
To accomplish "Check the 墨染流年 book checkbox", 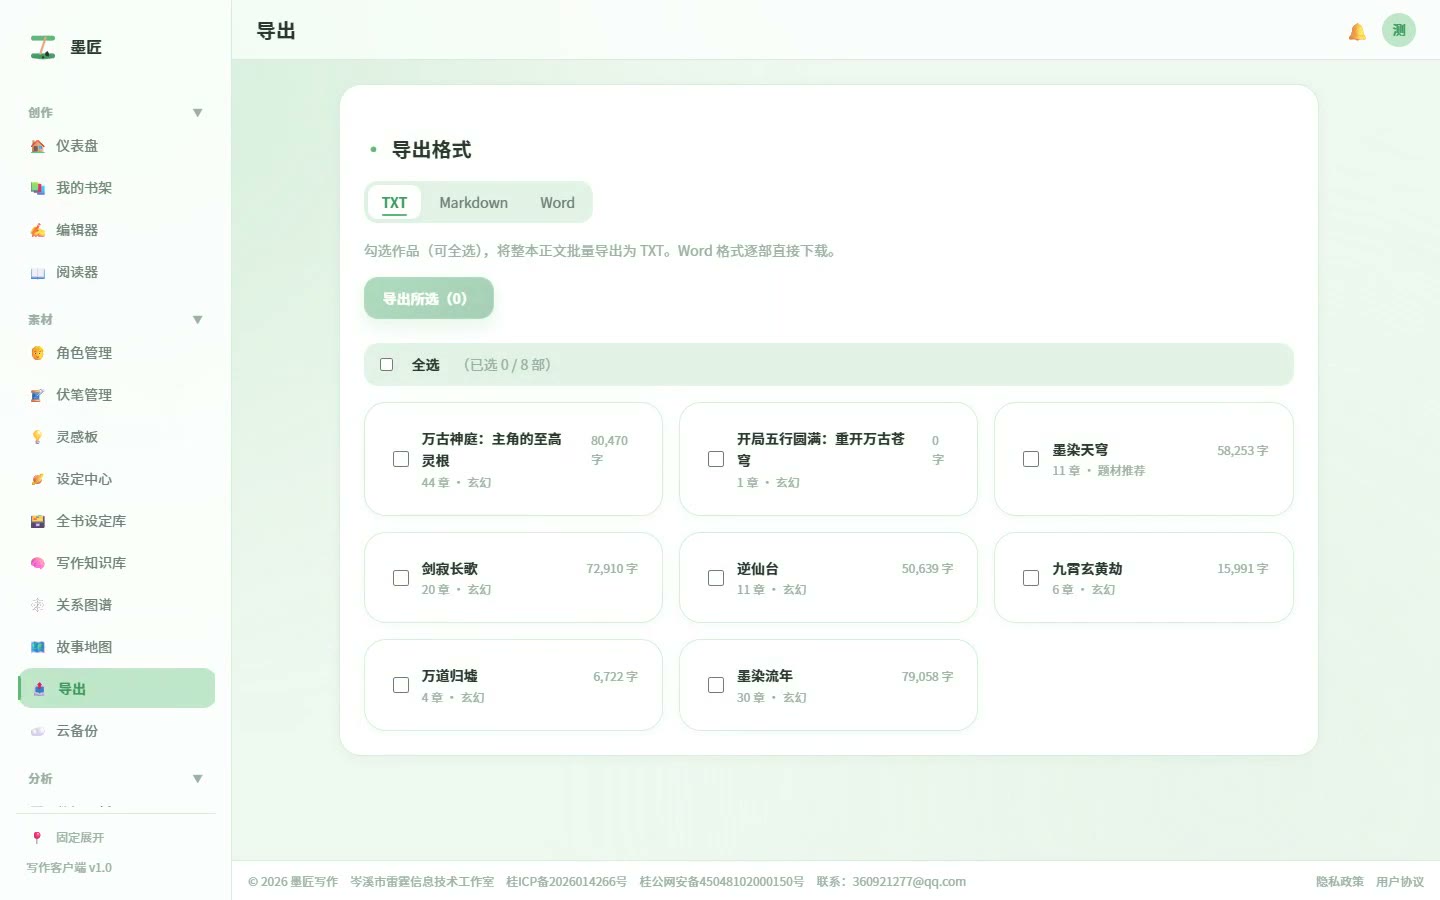I will point(716,685).
